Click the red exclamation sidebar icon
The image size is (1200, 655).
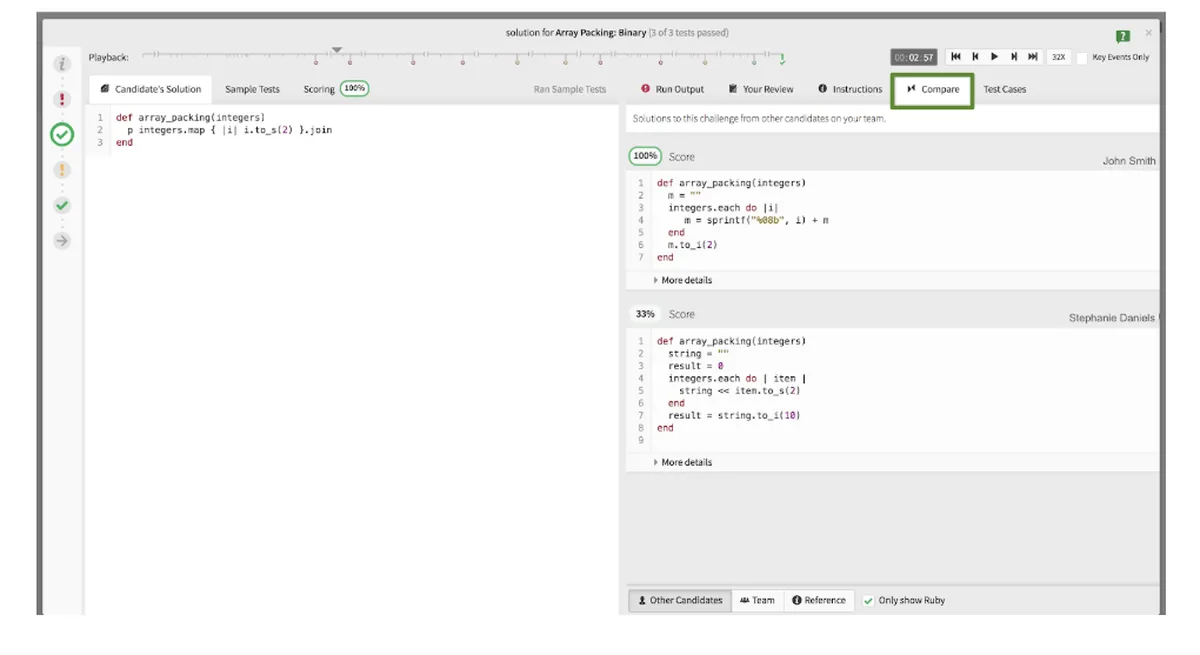pyautogui.click(x=62, y=99)
